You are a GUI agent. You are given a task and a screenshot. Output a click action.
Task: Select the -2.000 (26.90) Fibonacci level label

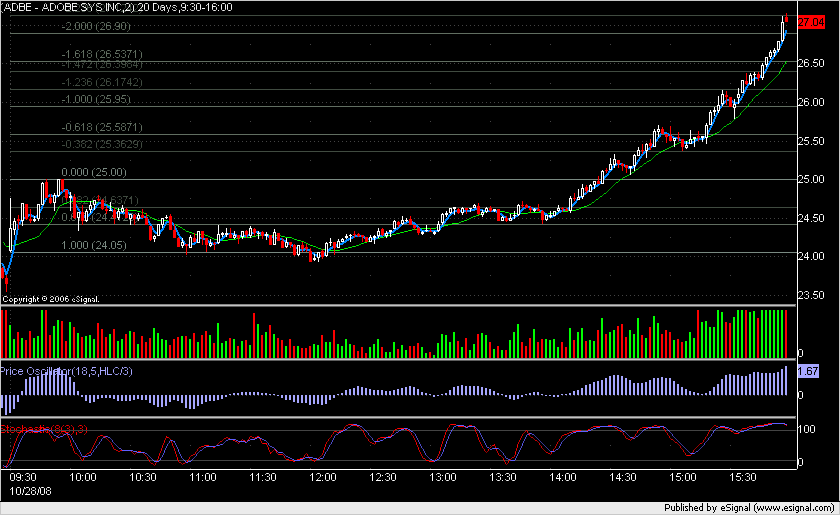click(x=96, y=27)
